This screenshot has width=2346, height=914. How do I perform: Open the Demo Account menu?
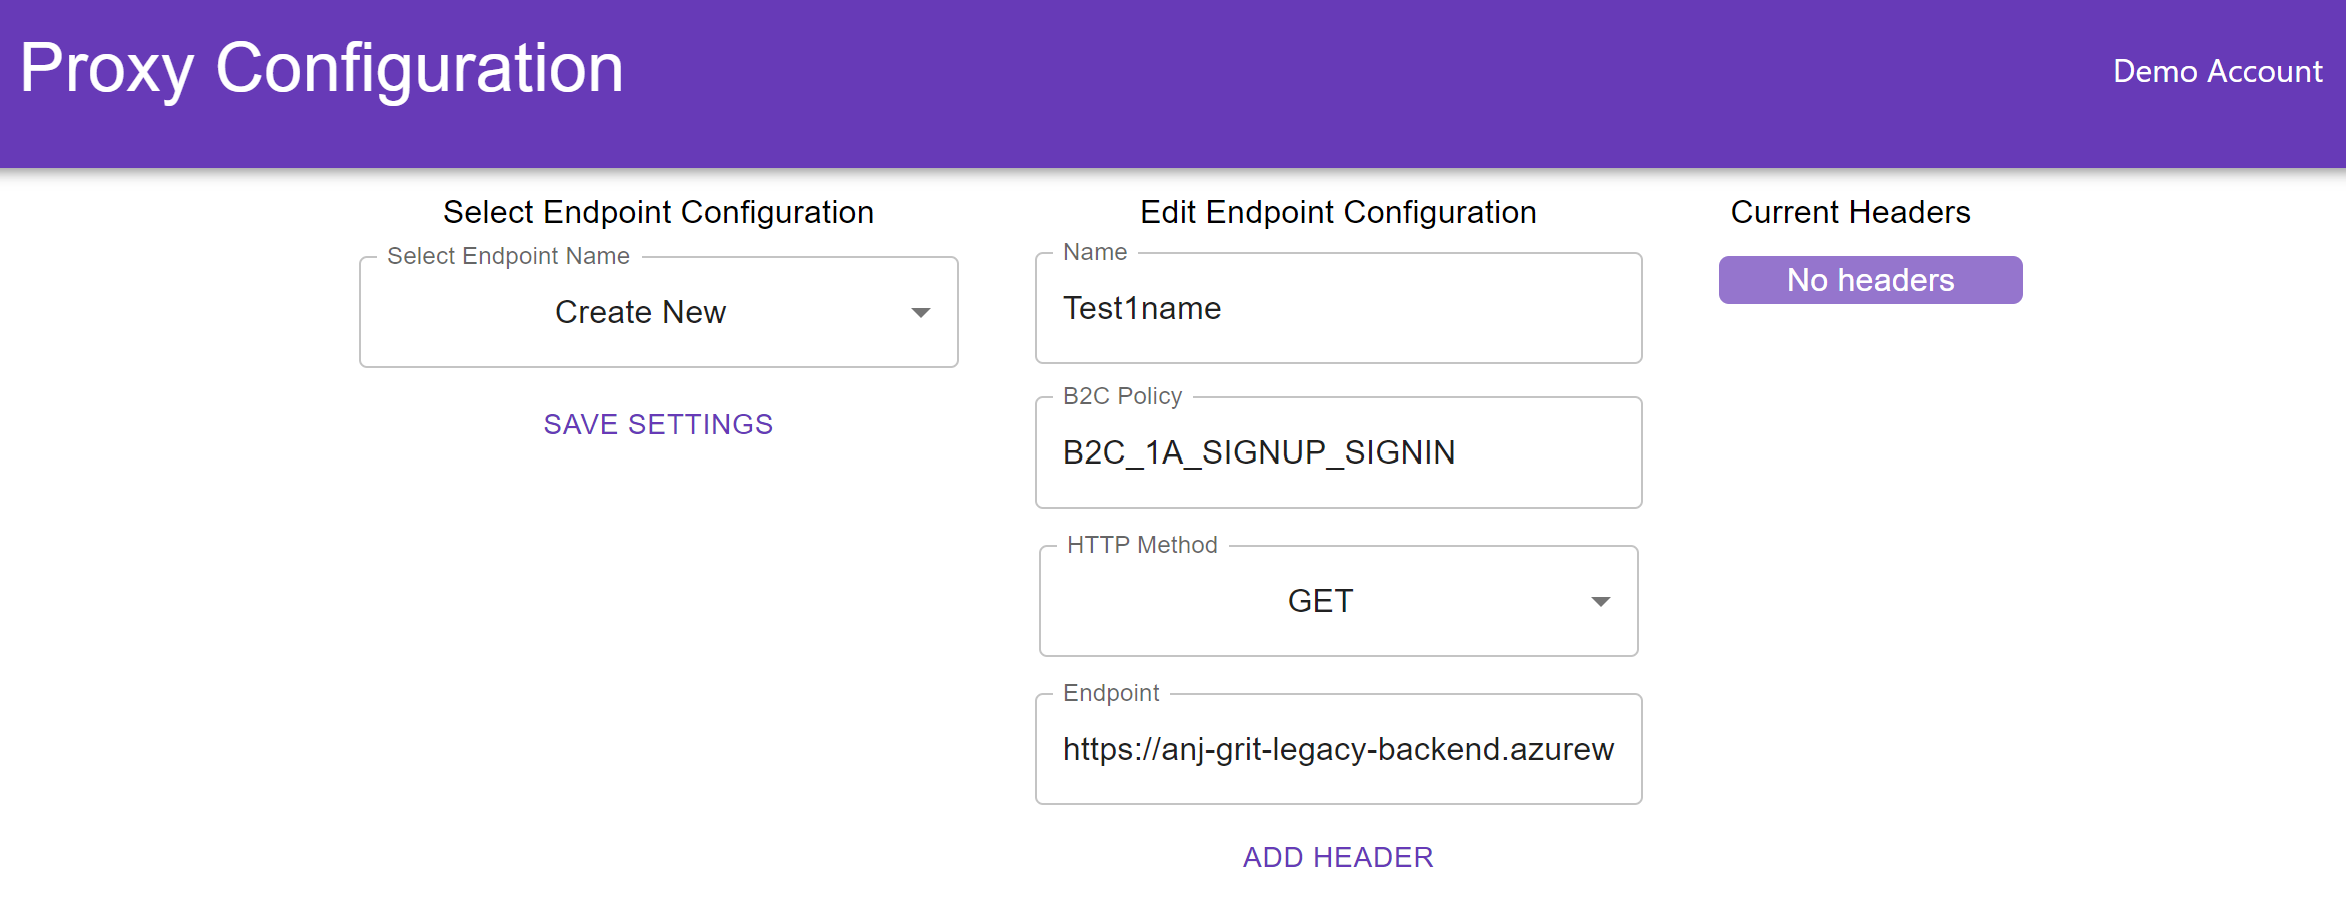(x=2217, y=71)
